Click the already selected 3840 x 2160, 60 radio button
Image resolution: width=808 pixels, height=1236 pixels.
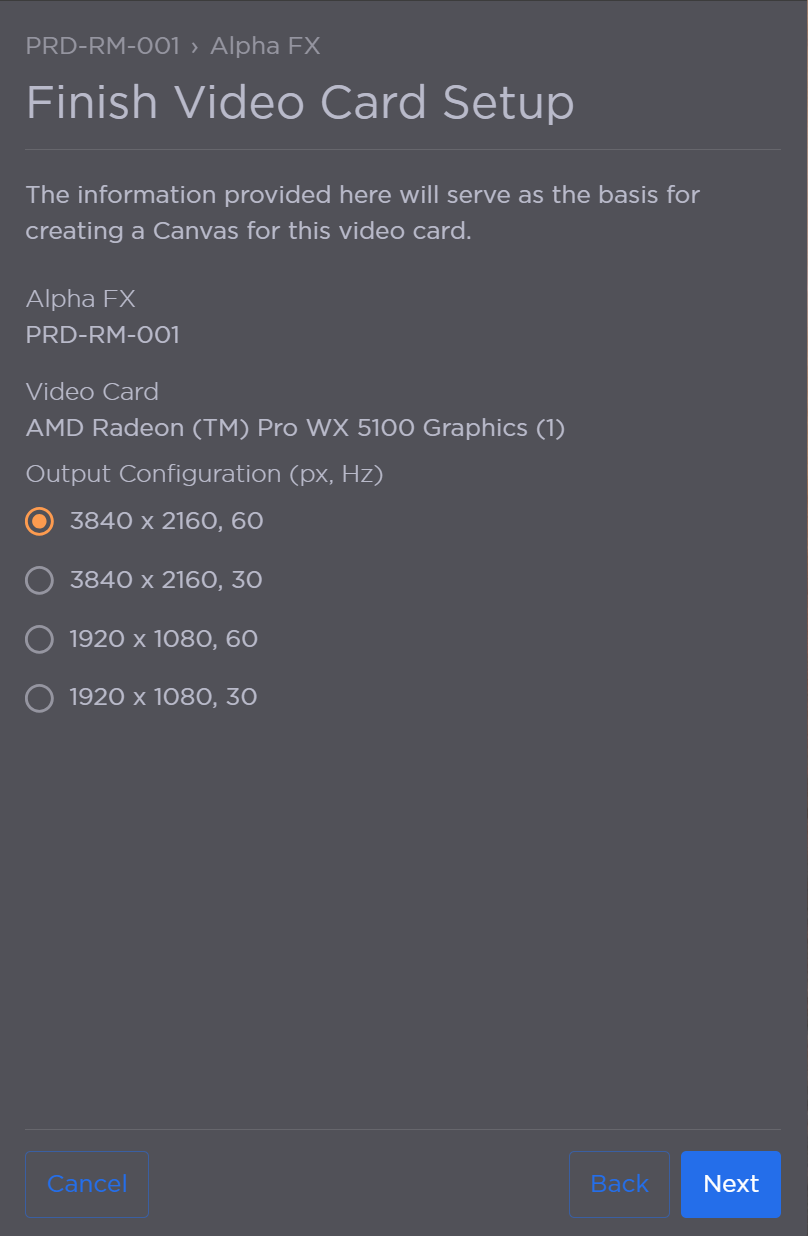coord(39,521)
